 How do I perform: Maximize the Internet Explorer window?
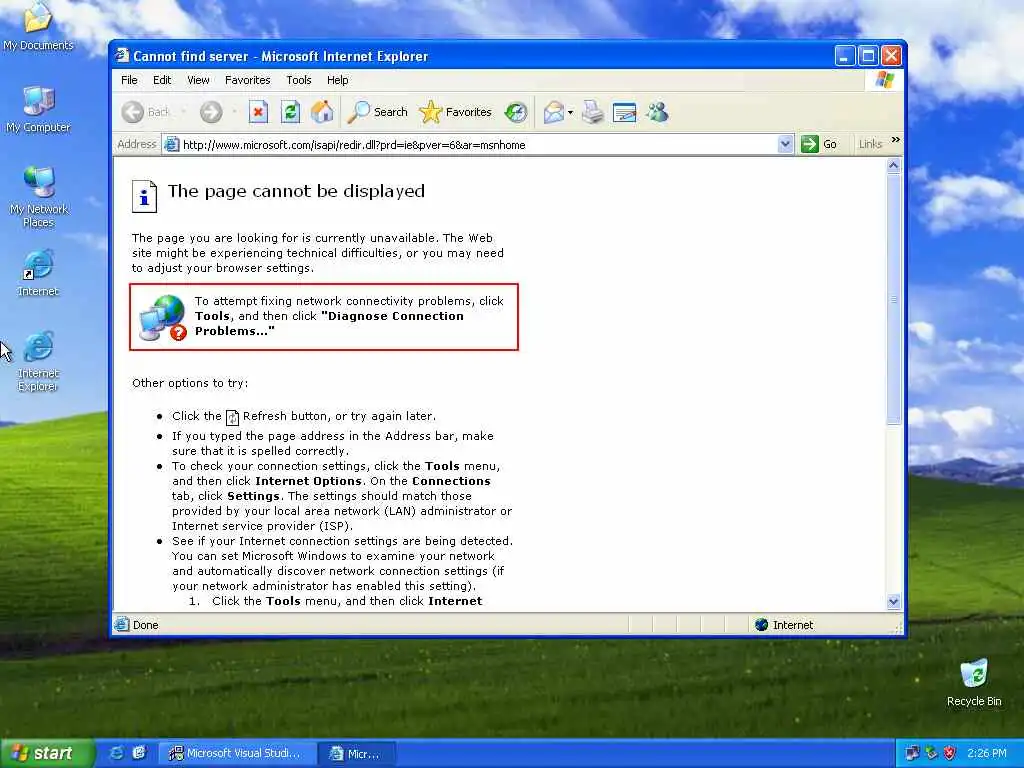[x=868, y=56]
